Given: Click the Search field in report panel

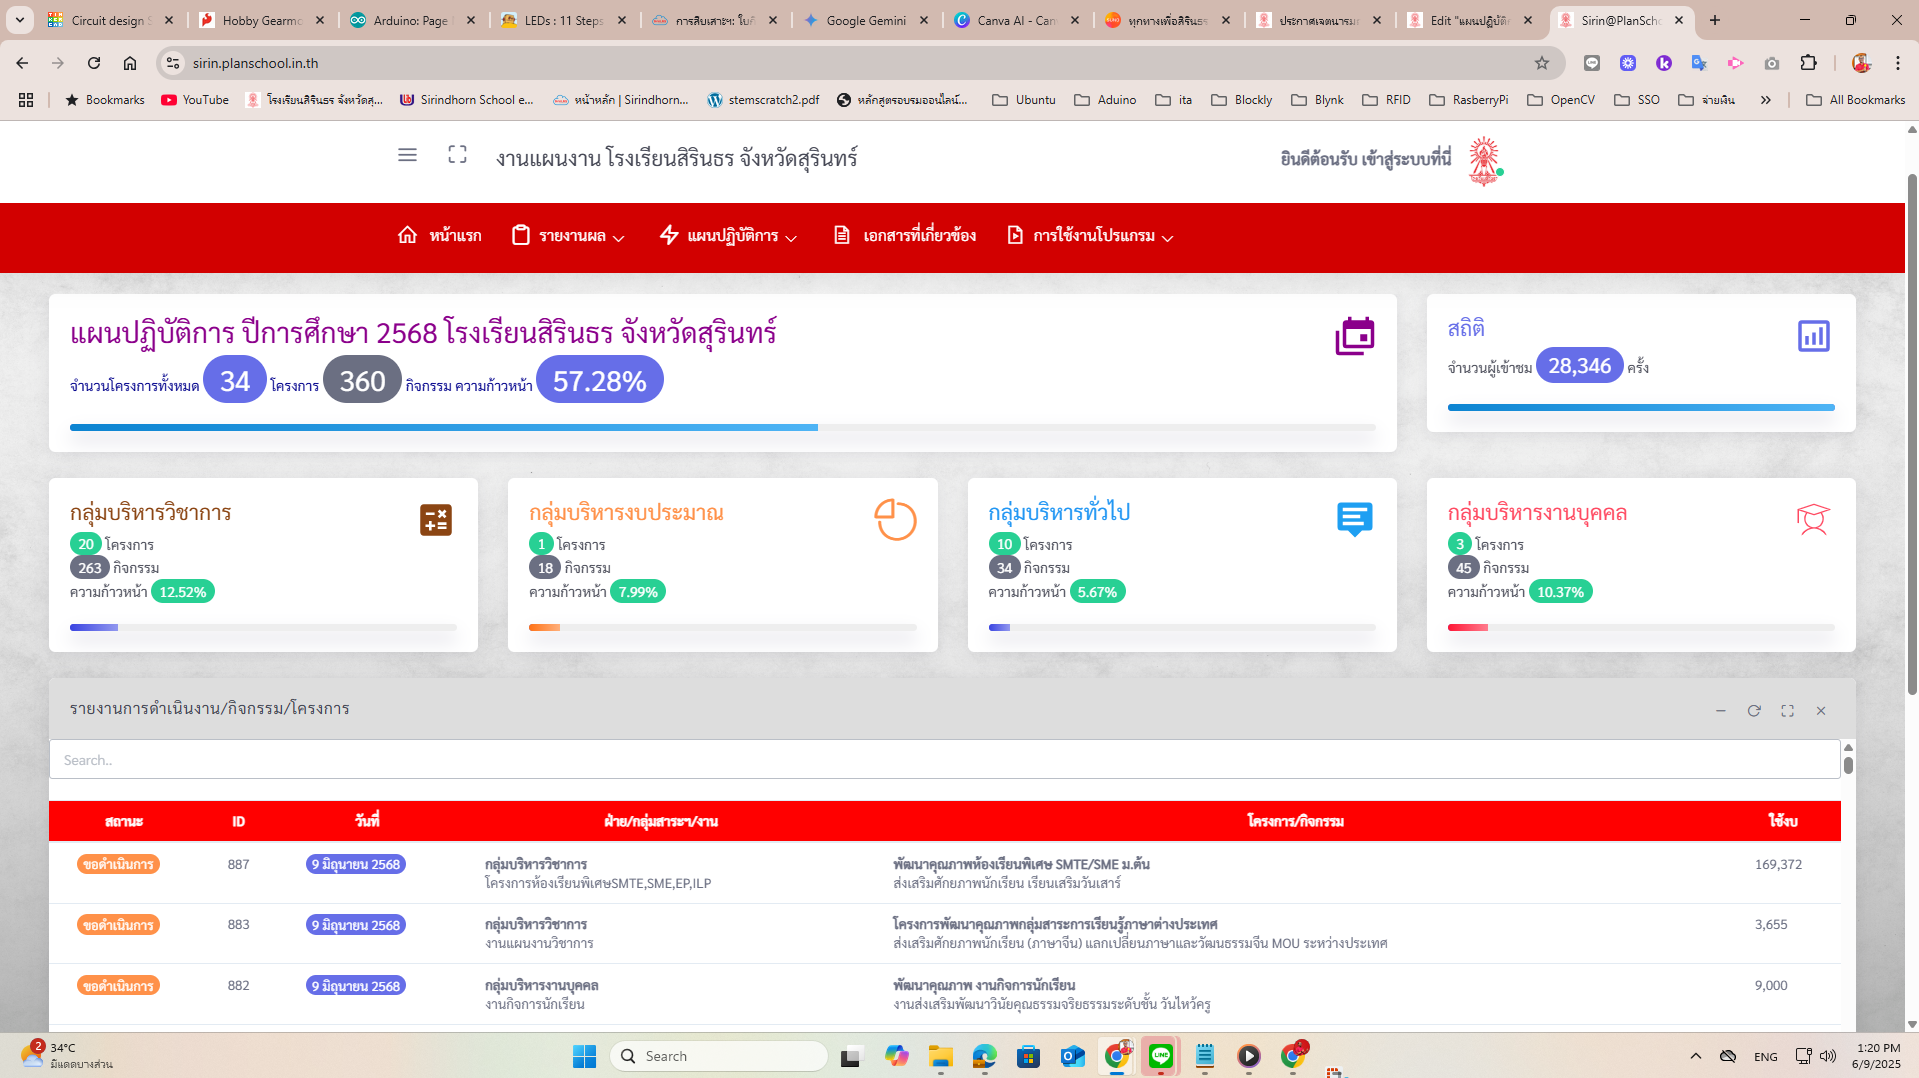Looking at the screenshot, I should 944,760.
